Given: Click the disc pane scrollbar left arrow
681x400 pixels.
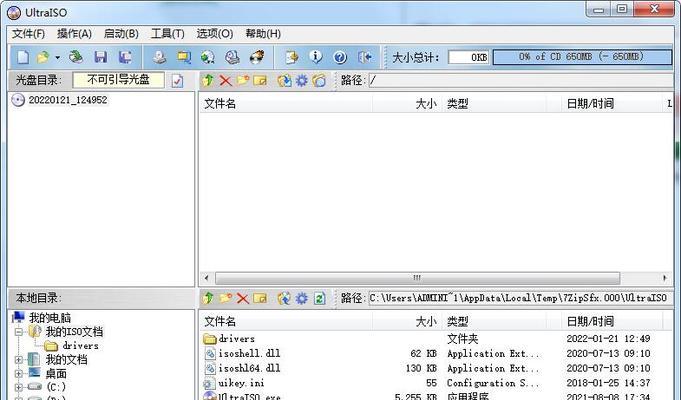Looking at the screenshot, I should [206, 278].
